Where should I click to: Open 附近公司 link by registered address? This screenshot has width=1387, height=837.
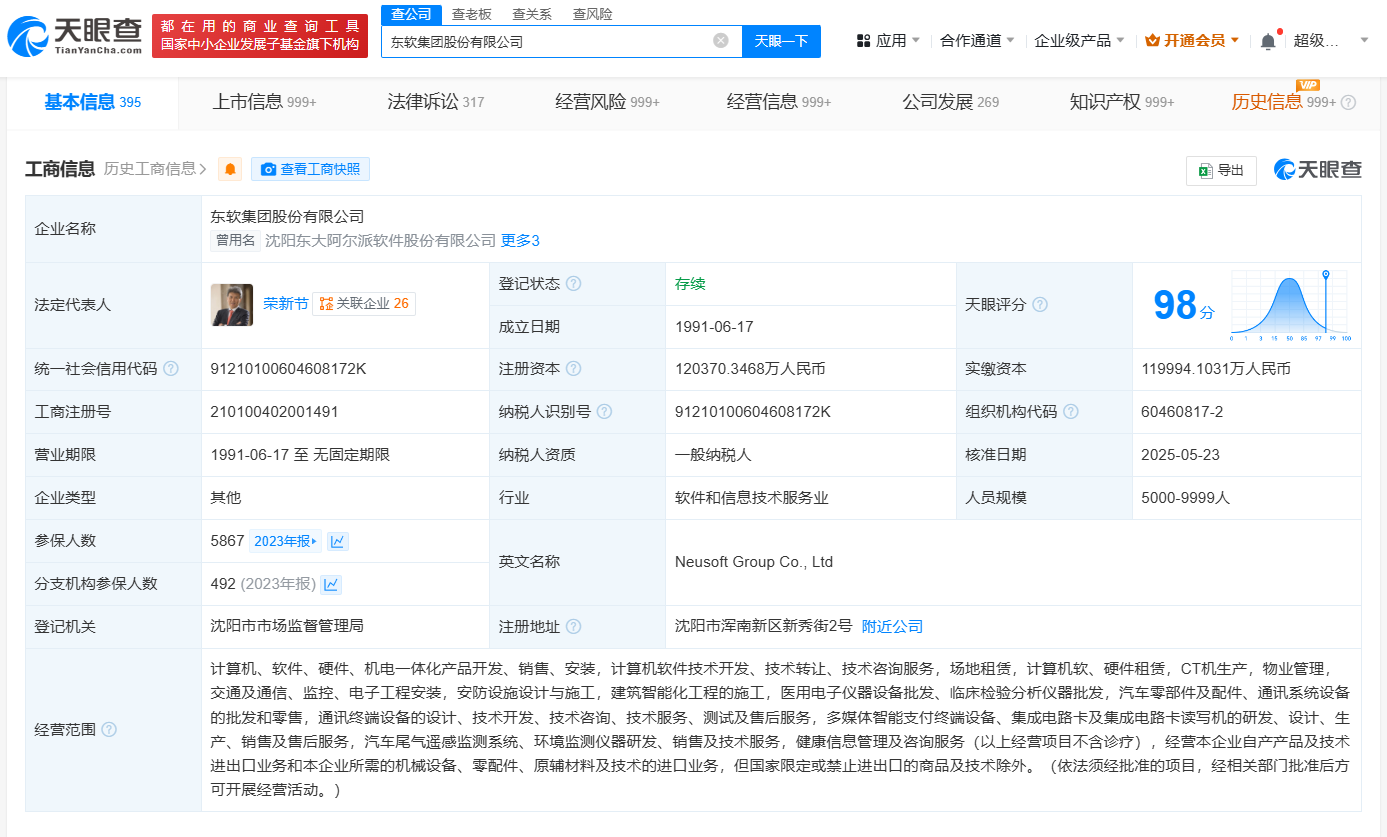pyautogui.click(x=892, y=627)
